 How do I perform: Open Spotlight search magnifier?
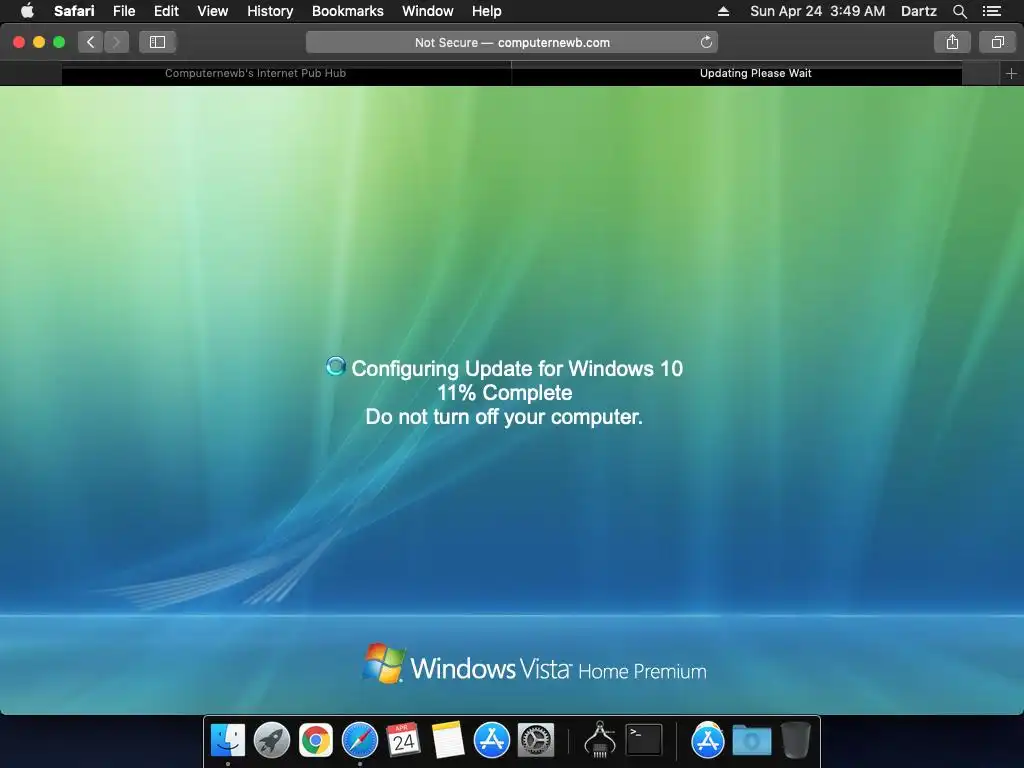coord(959,11)
